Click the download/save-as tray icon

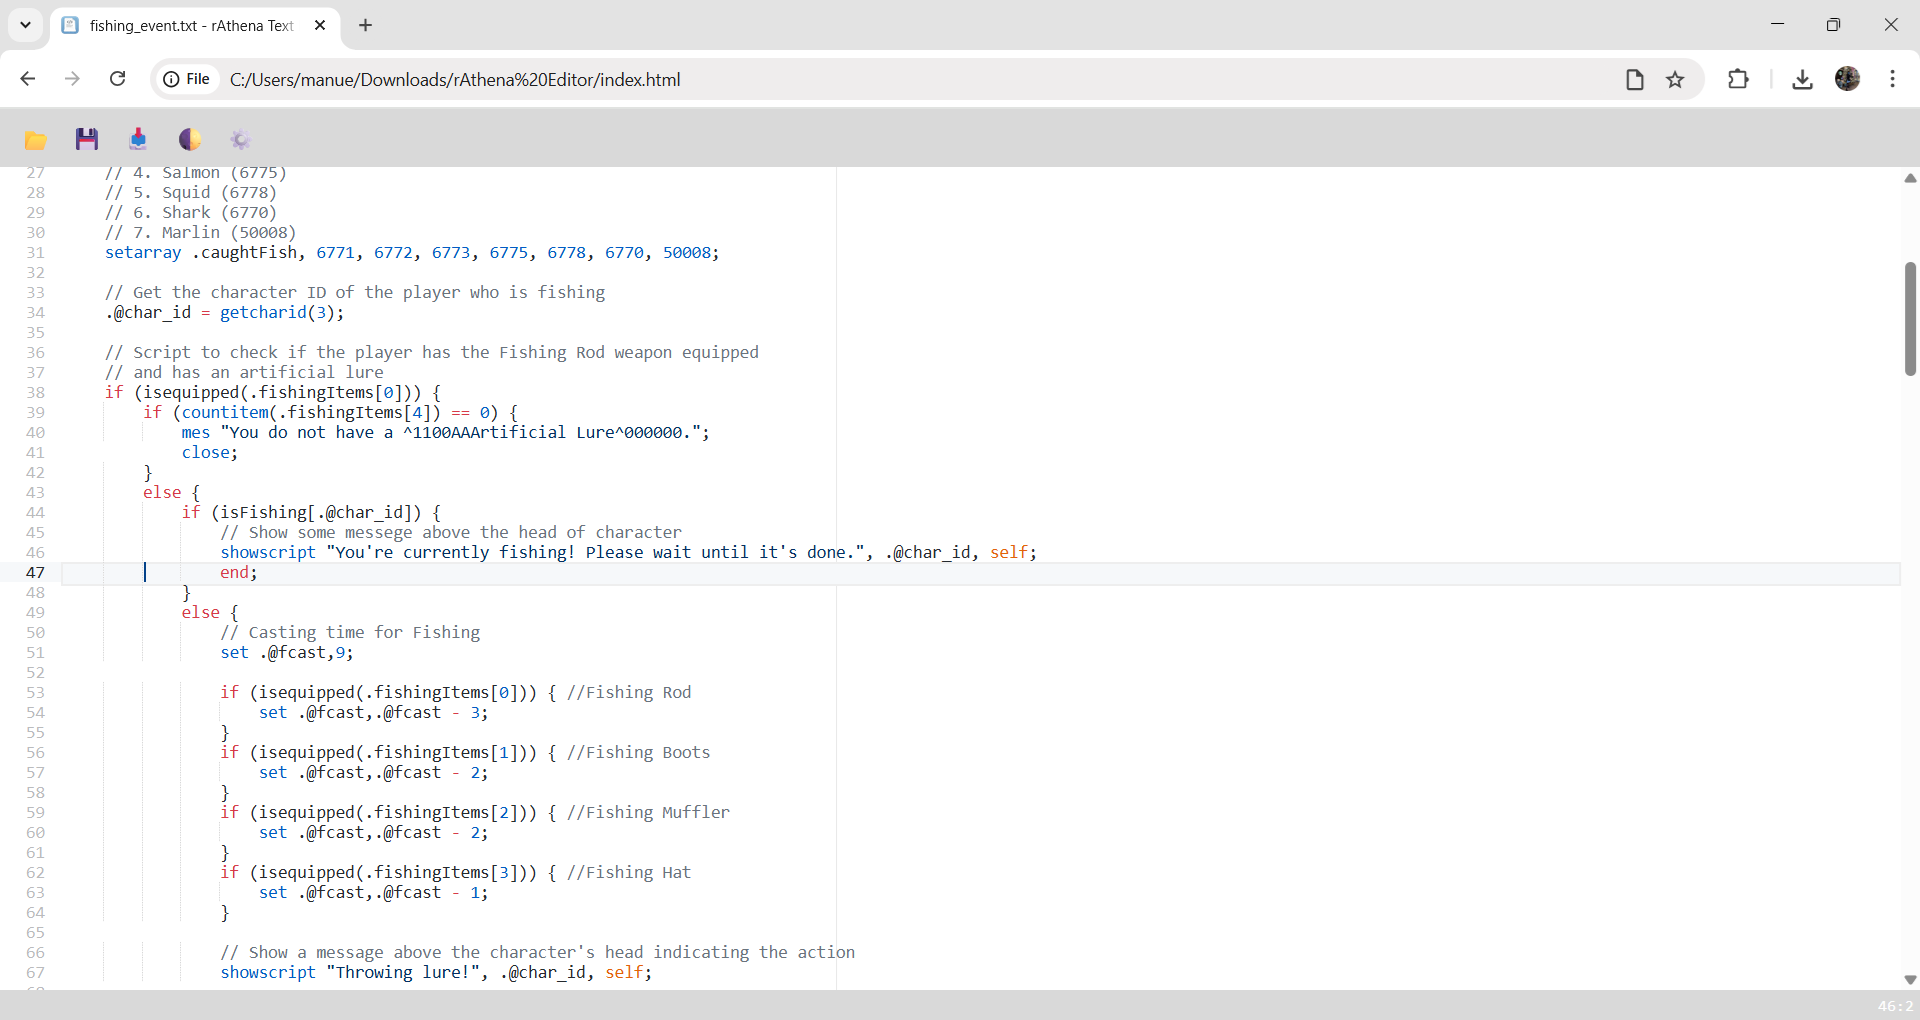[x=138, y=139]
